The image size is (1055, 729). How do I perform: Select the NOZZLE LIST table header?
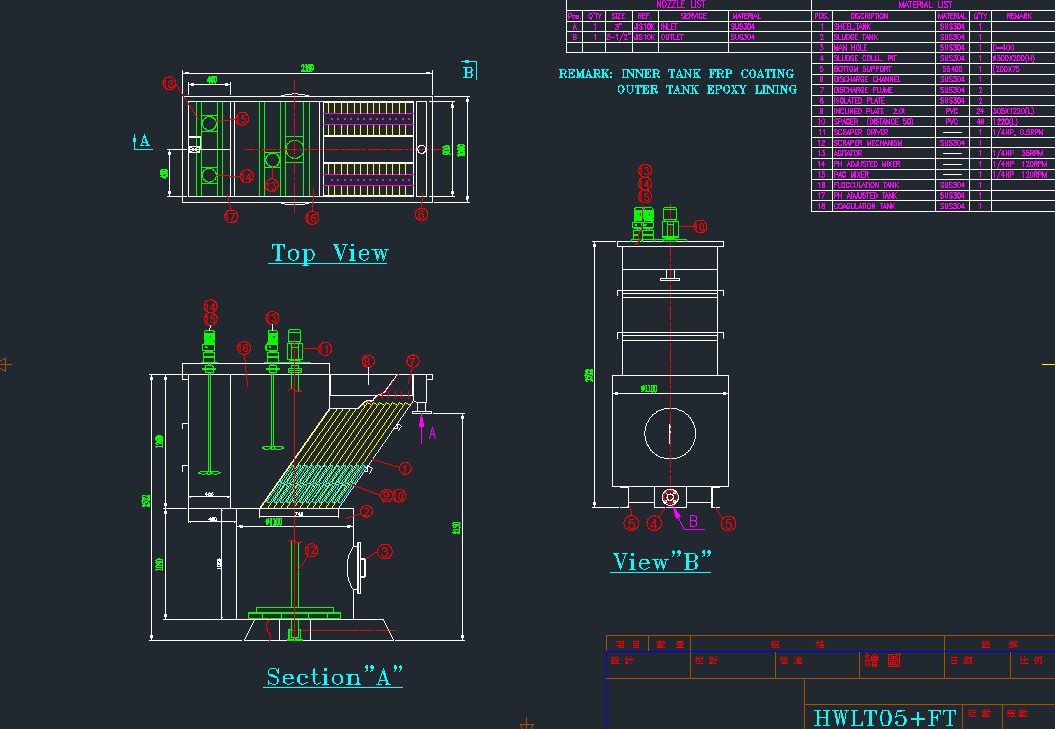687,5
